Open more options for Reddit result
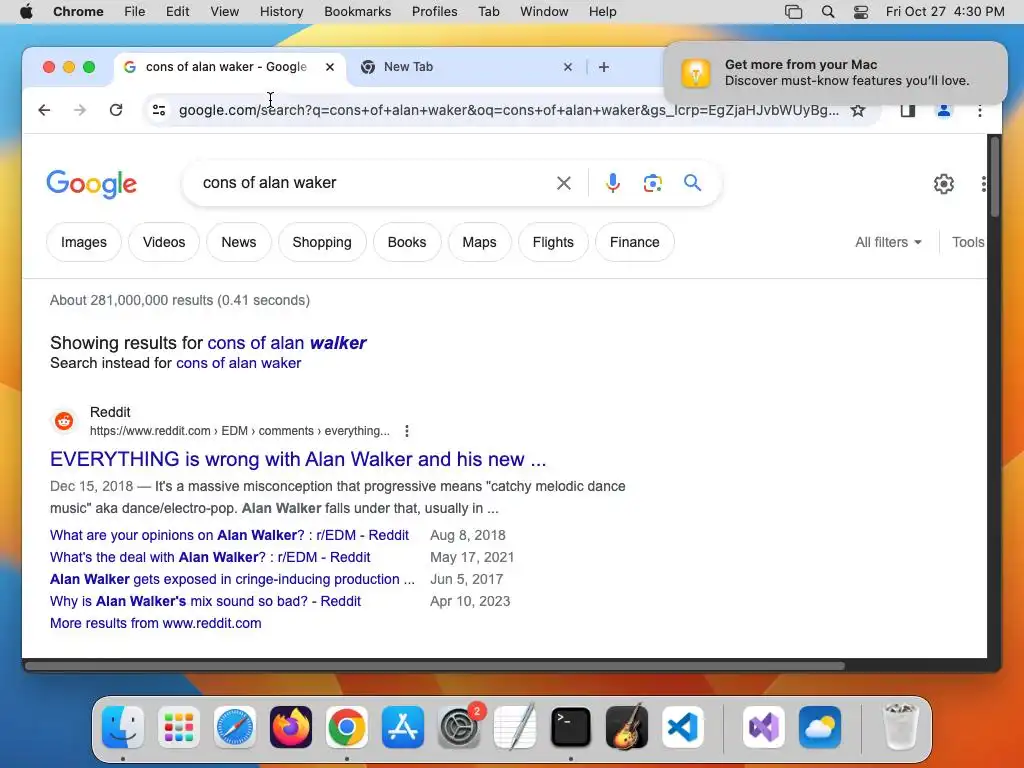Screen dimensions: 1024x768 coord(407,431)
